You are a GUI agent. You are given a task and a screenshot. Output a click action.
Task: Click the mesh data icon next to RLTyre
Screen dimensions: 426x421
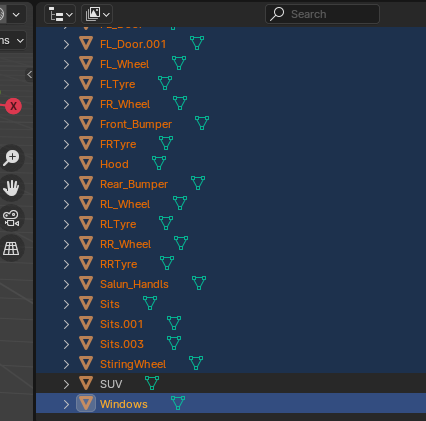[x=166, y=223]
